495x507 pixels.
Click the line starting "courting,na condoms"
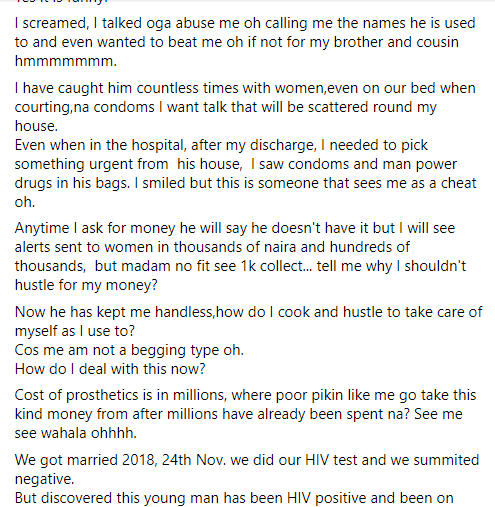coord(225,107)
